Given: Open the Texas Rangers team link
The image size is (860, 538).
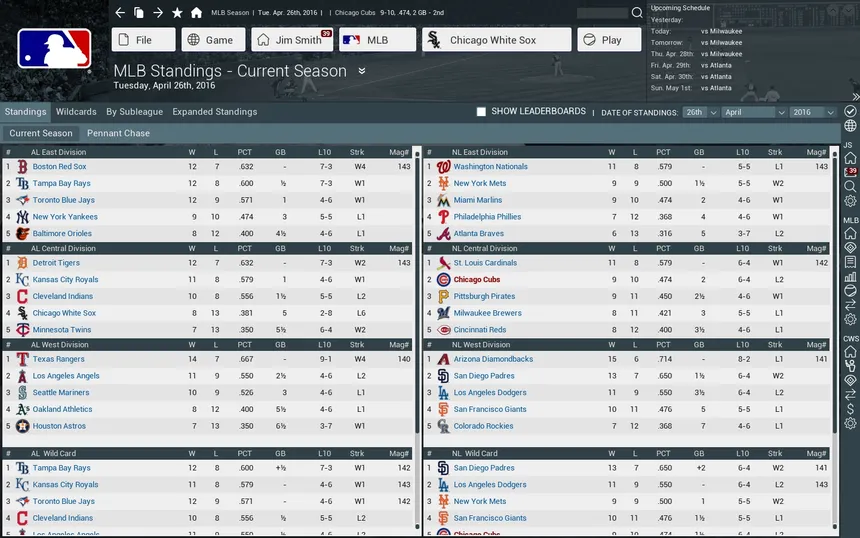Looking at the screenshot, I should [59, 359].
